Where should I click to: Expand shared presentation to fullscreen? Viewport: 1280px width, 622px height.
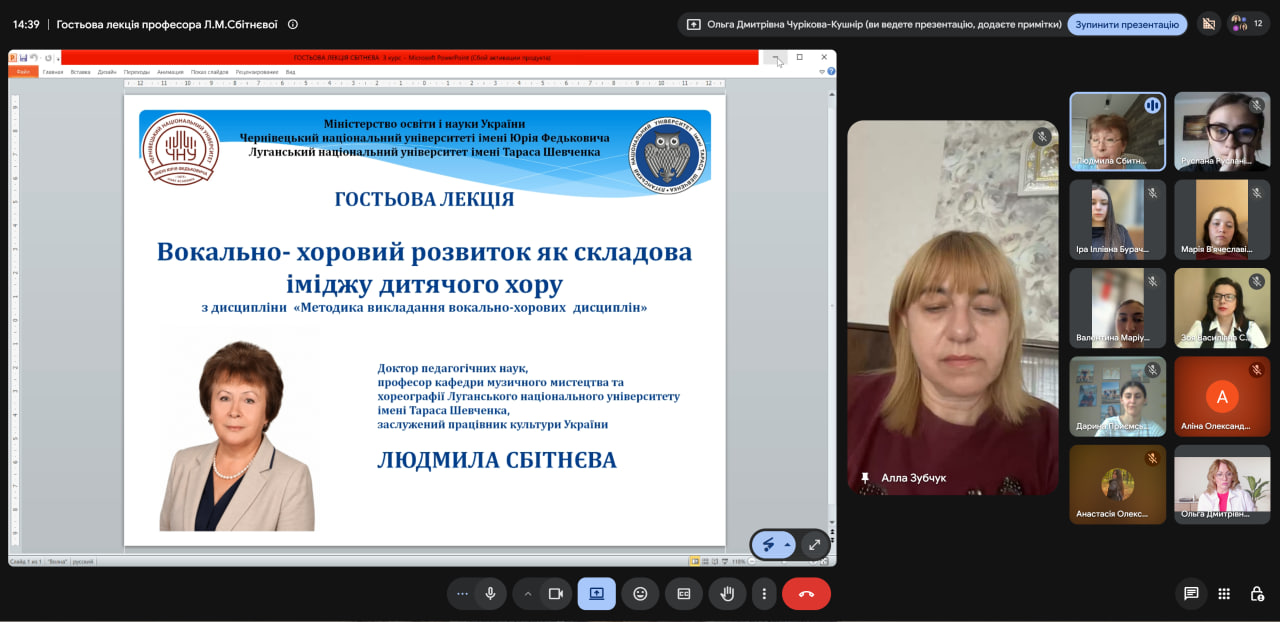(814, 545)
